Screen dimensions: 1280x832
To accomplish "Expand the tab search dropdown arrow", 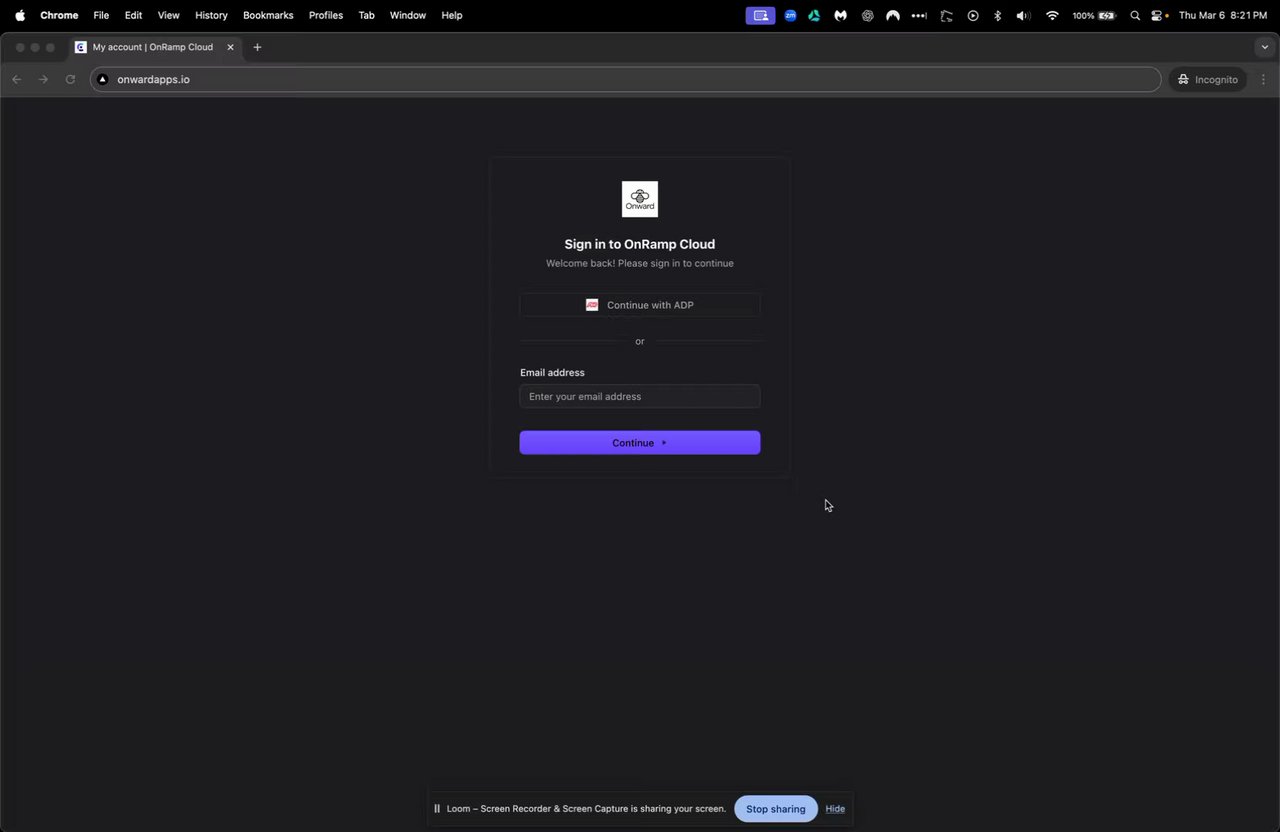I will click(1264, 47).
